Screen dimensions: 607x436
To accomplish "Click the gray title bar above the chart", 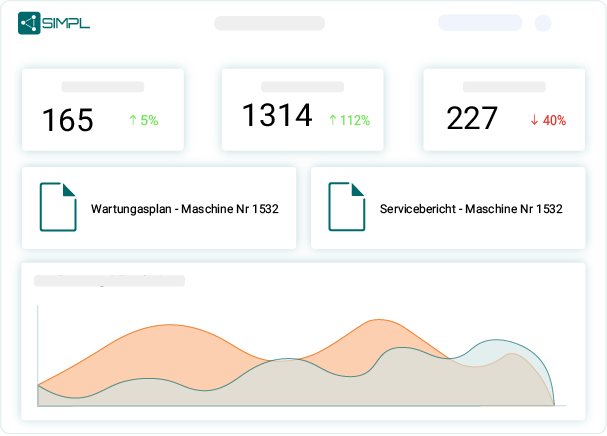I will coord(109,281).
